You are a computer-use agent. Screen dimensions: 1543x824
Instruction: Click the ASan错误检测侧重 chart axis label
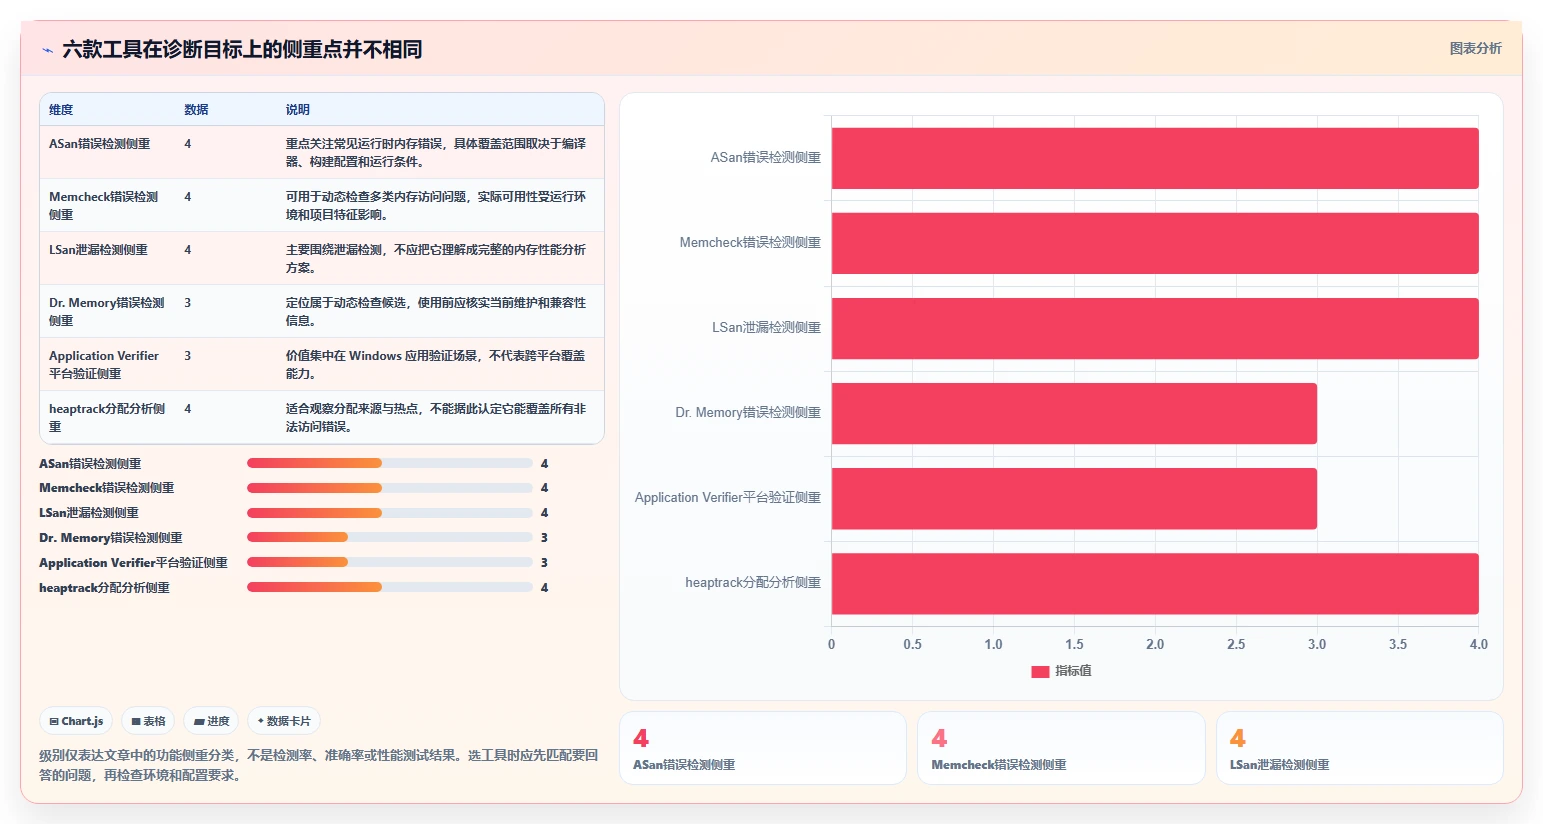coord(765,158)
